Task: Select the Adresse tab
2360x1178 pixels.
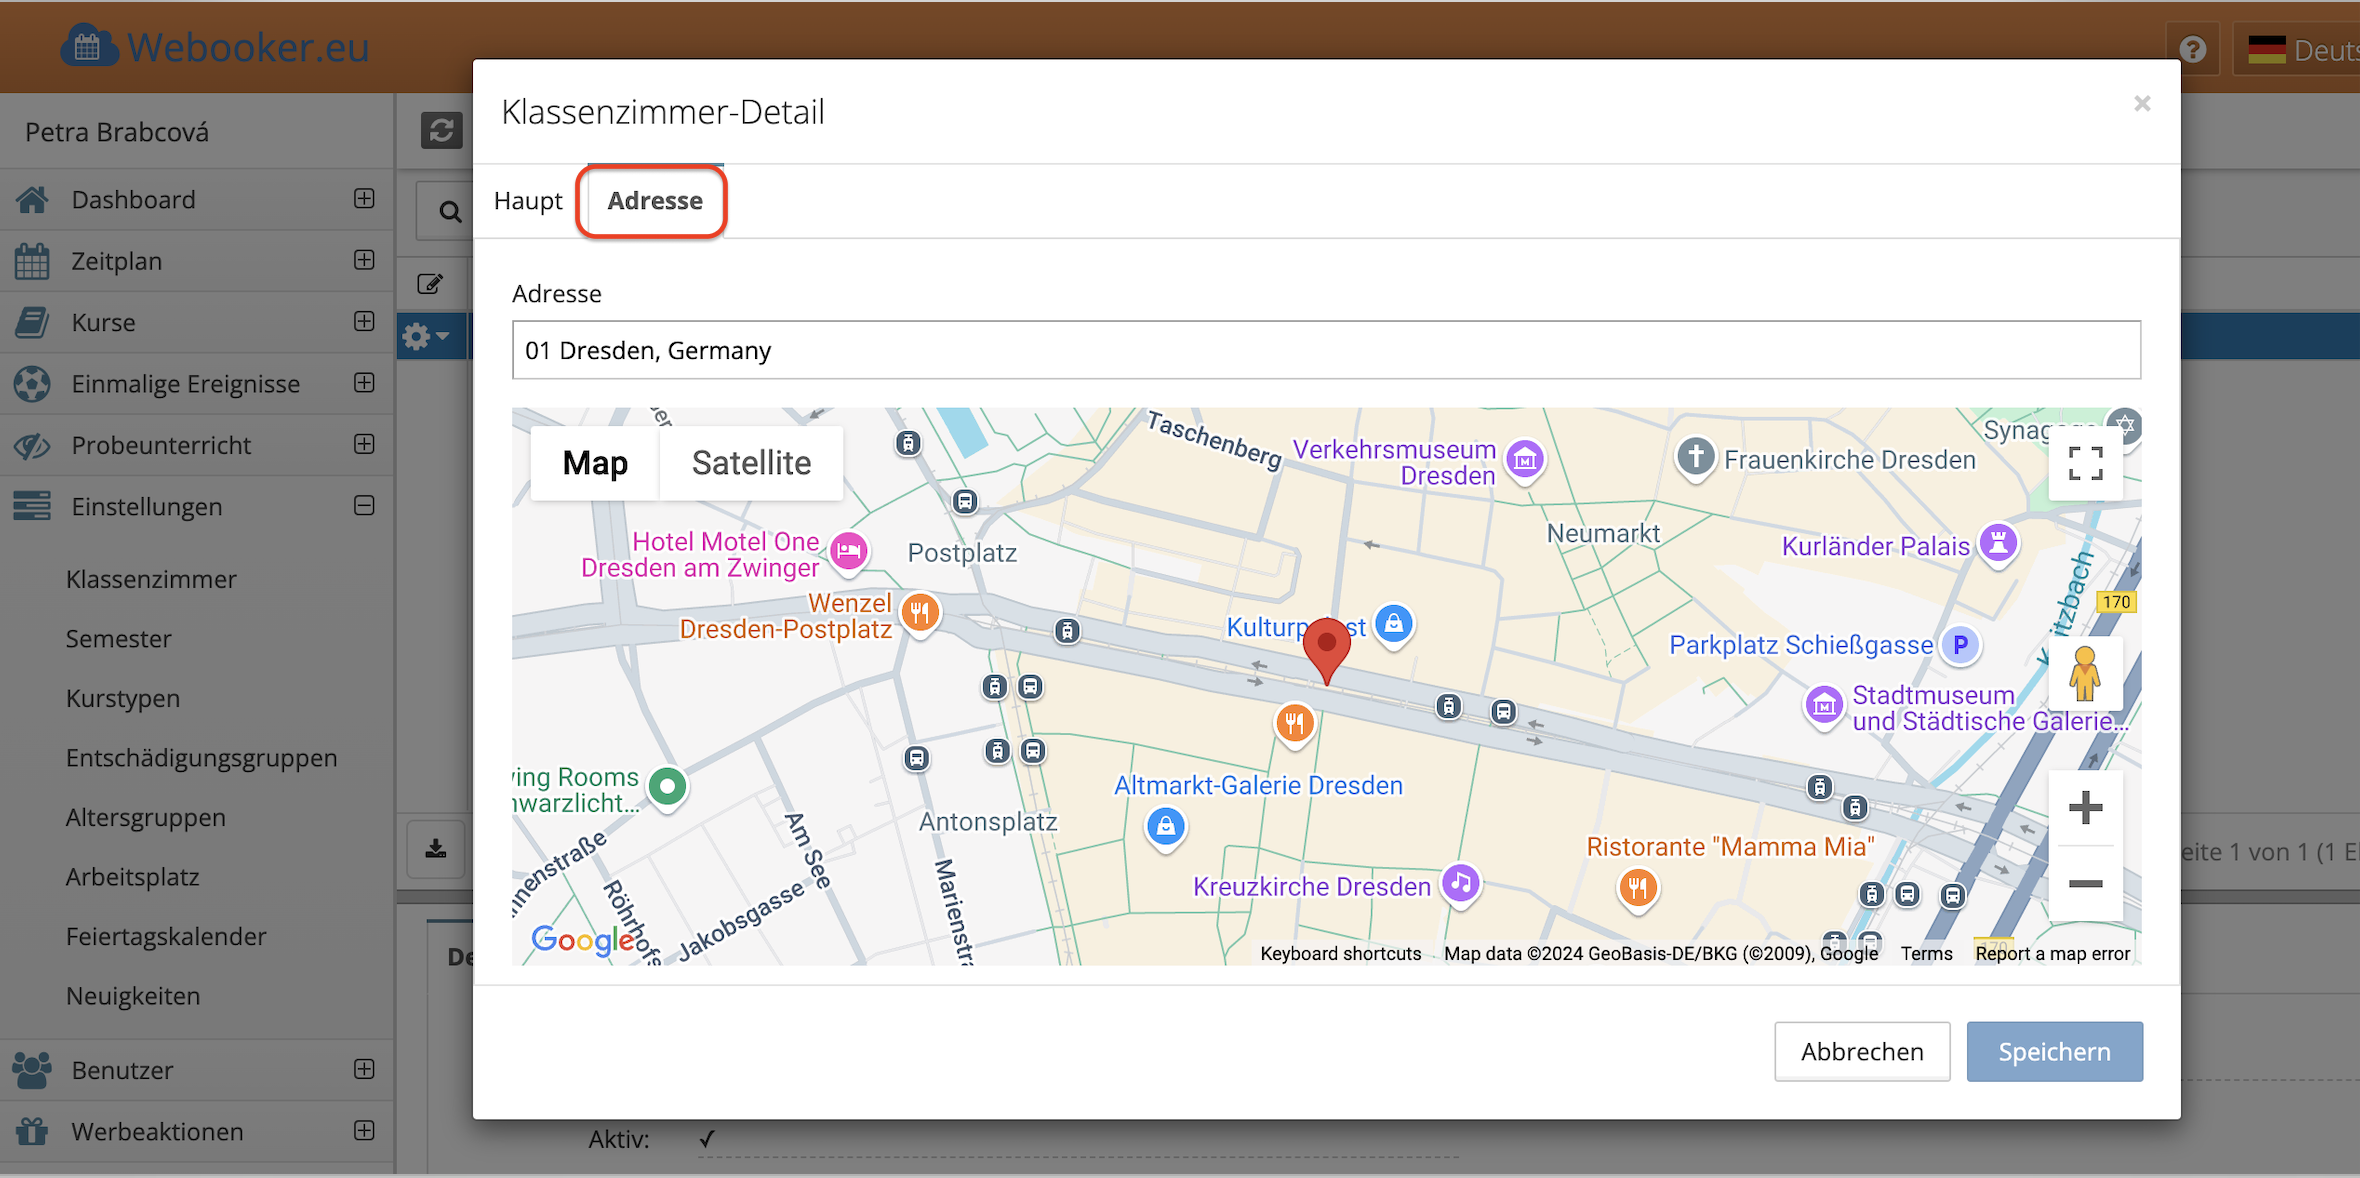Action: (x=655, y=201)
